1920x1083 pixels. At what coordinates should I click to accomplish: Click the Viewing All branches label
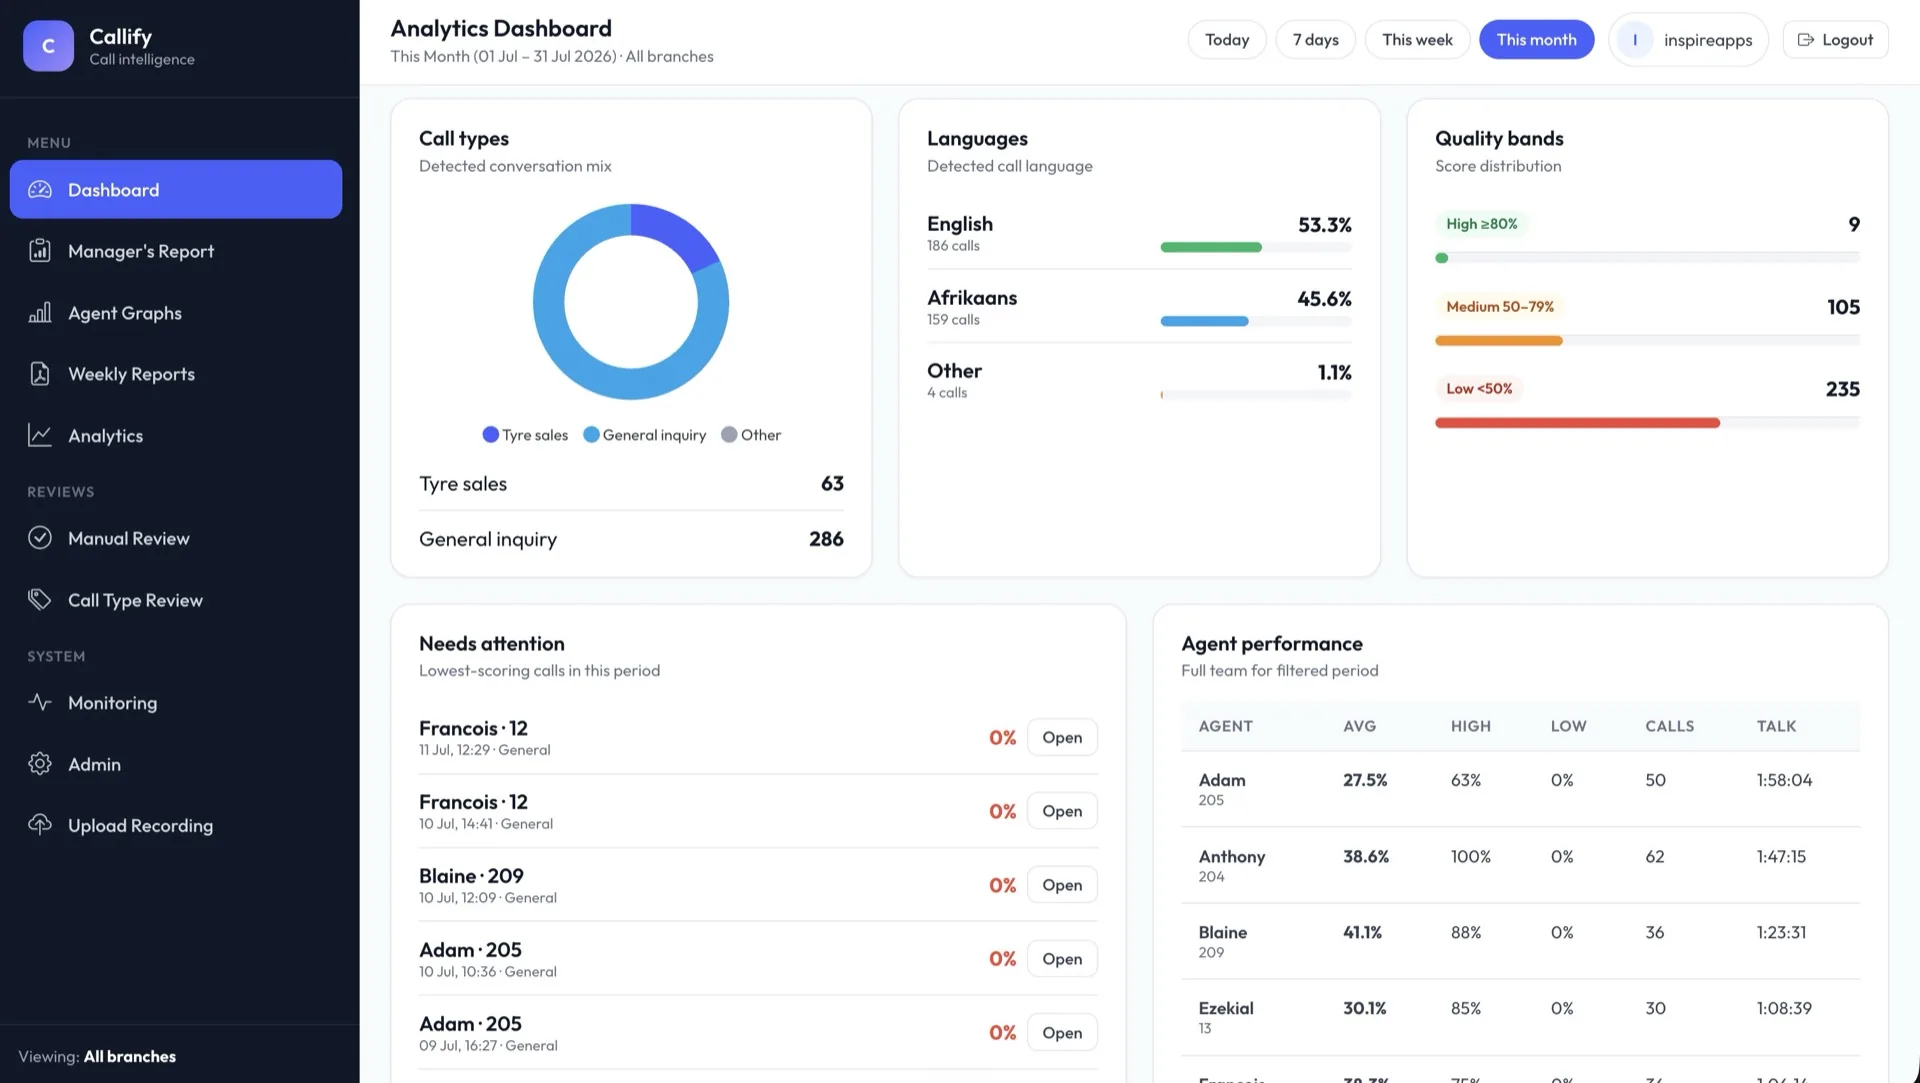(97, 1056)
